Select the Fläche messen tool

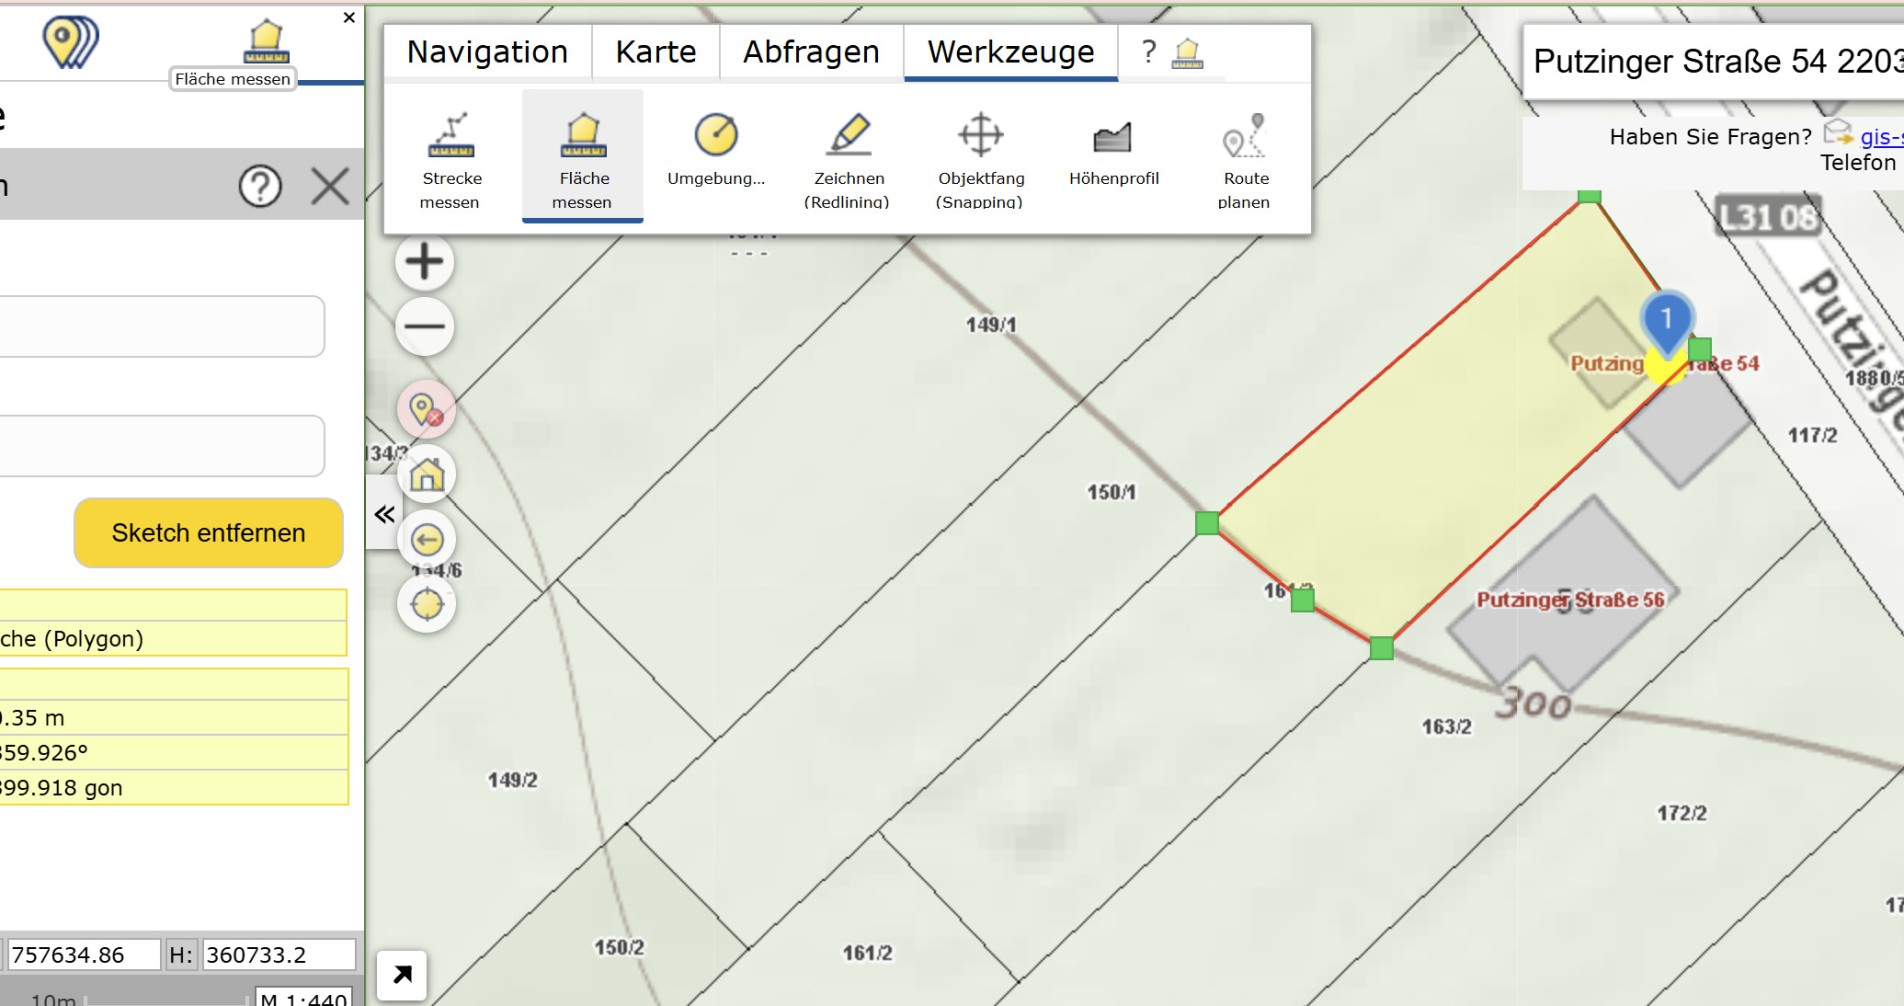click(x=582, y=157)
